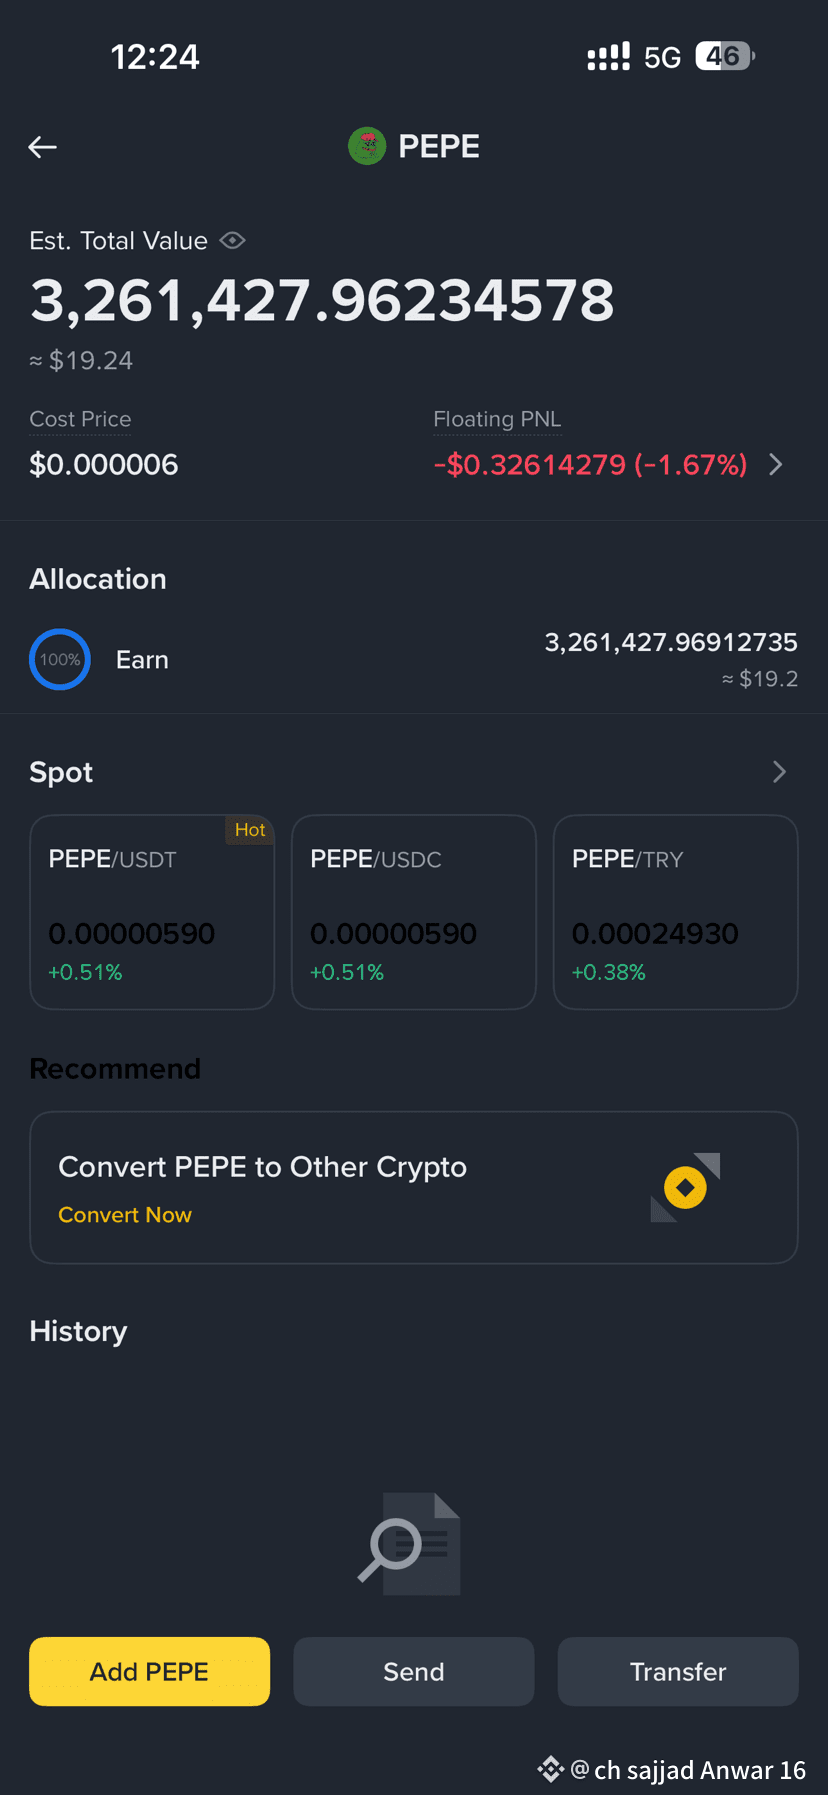Tap the Add PEPE button

[150, 1671]
